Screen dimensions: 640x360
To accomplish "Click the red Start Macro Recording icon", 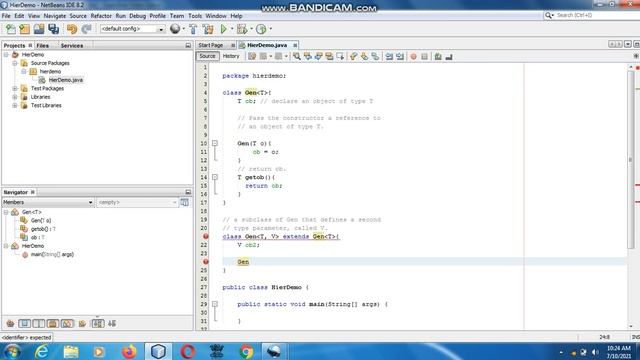I will 413,56.
